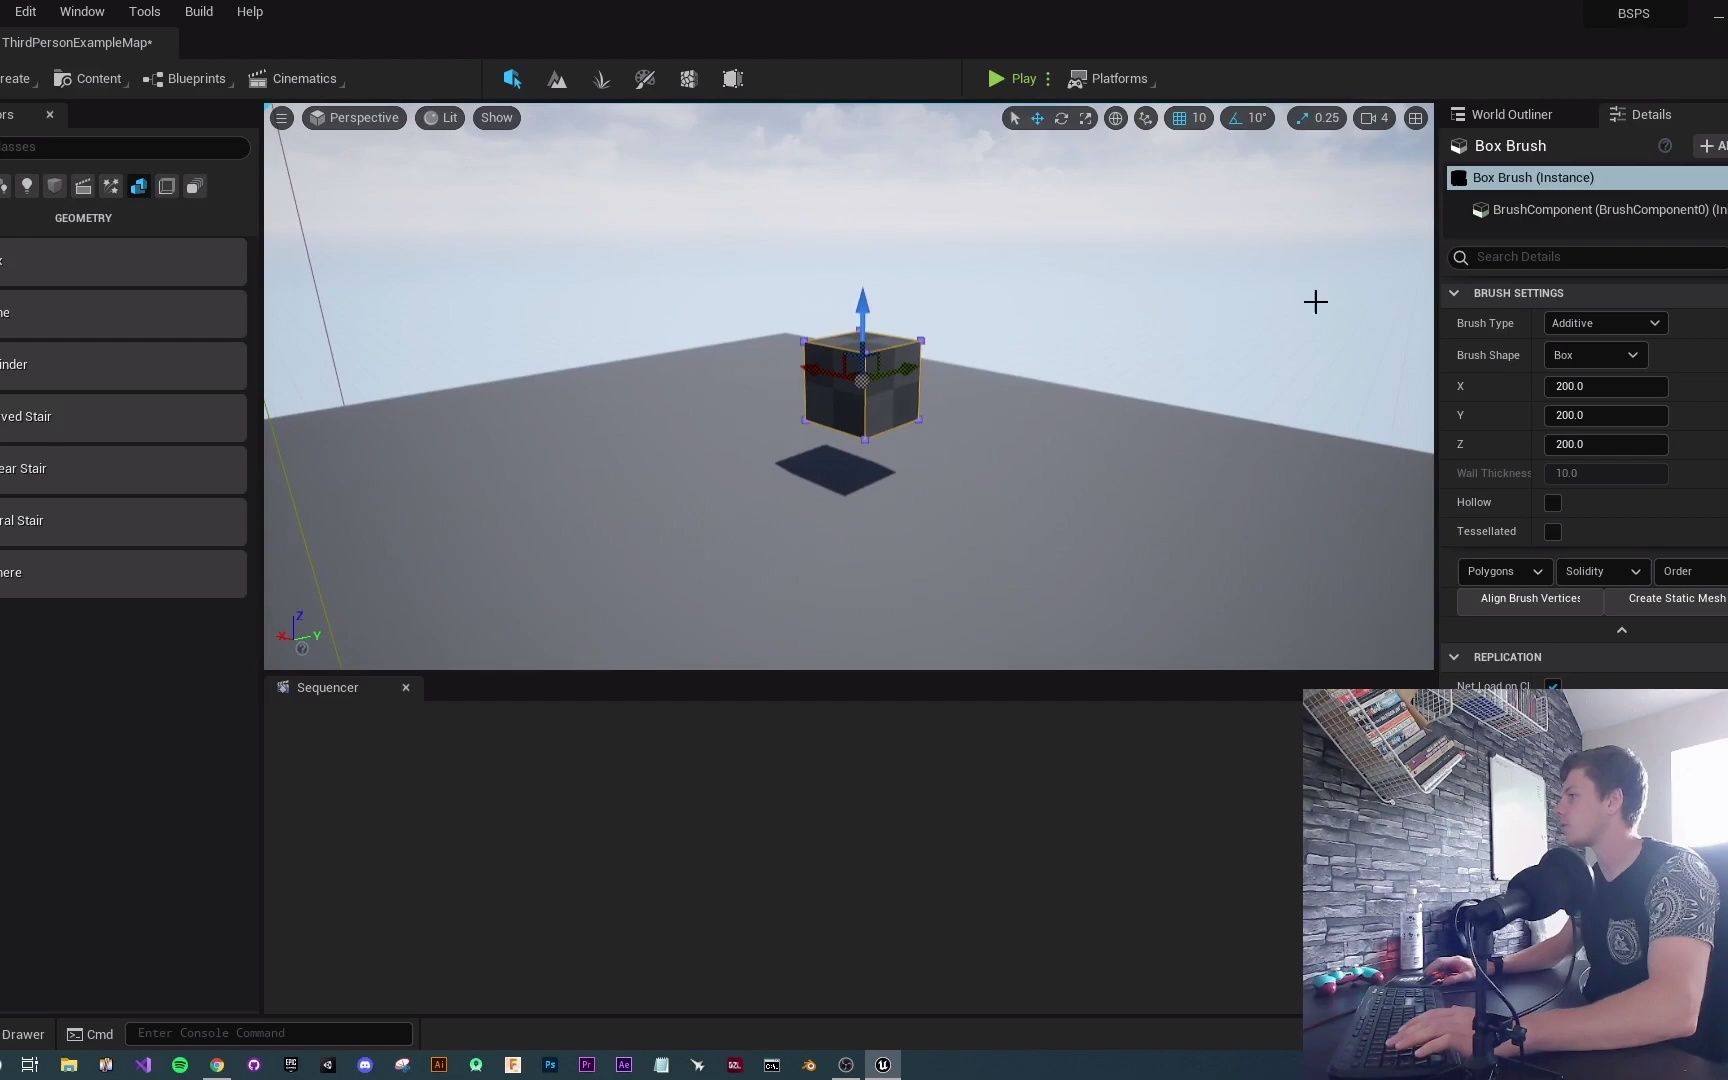The width and height of the screenshot is (1728, 1080).
Task: Click the Enter Console Command field
Action: pyautogui.click(x=267, y=1033)
